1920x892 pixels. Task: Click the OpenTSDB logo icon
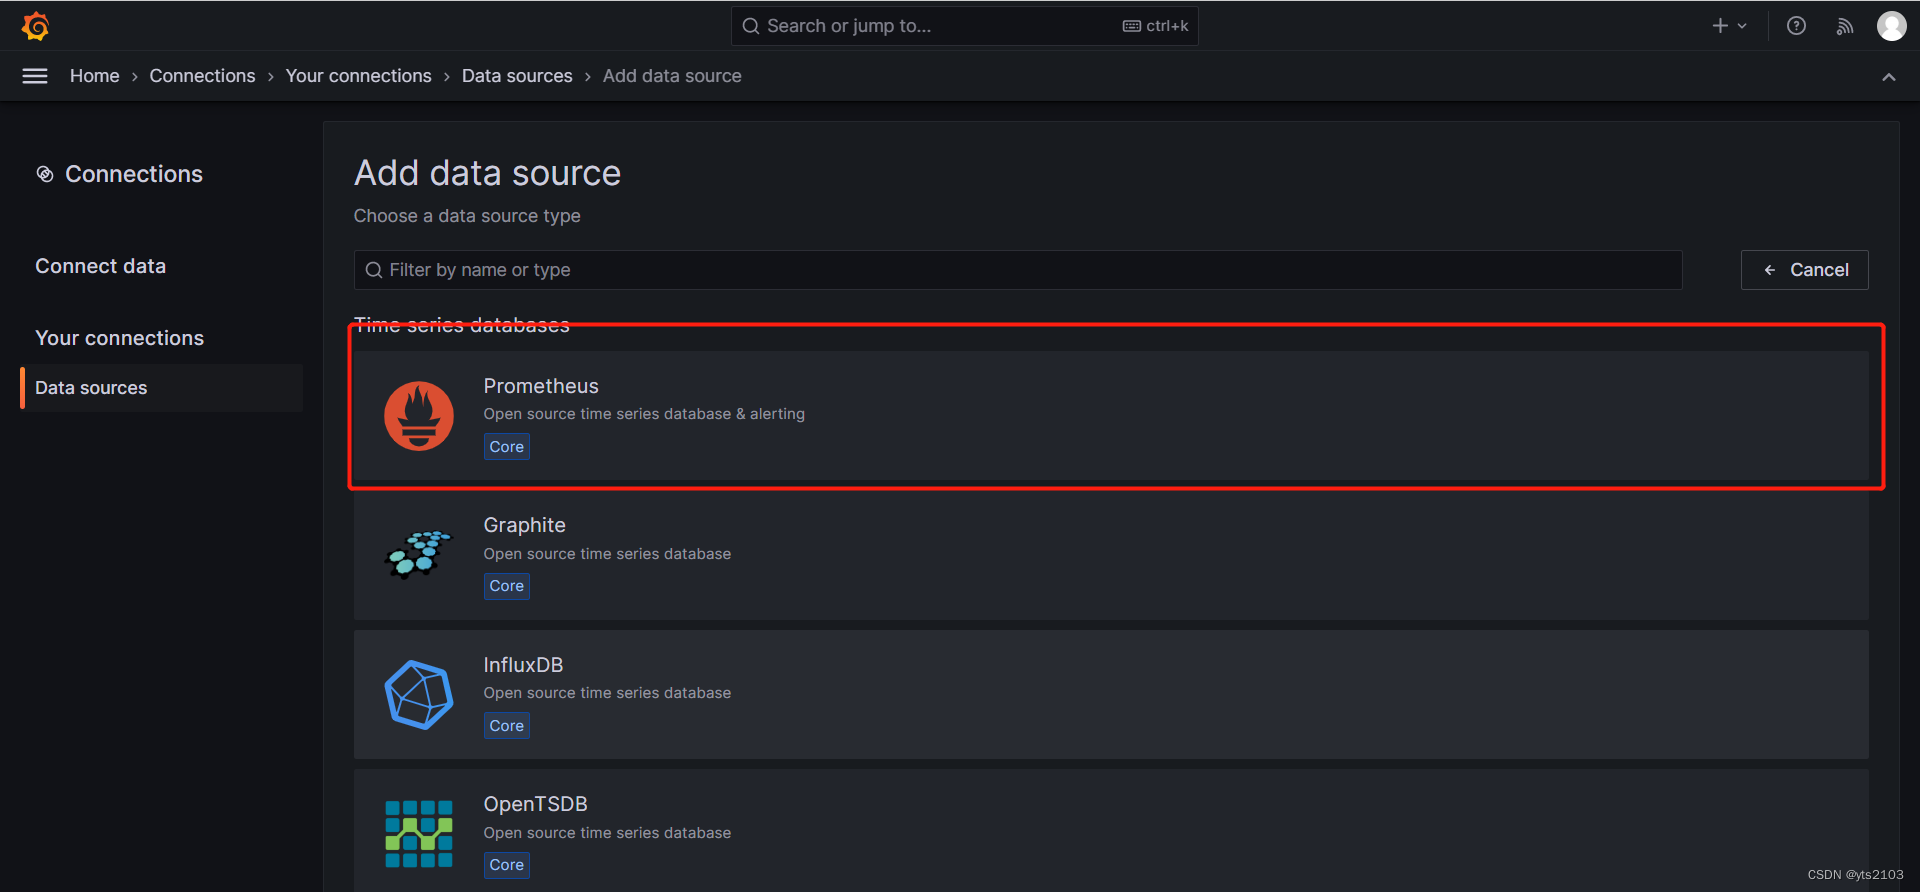click(419, 834)
